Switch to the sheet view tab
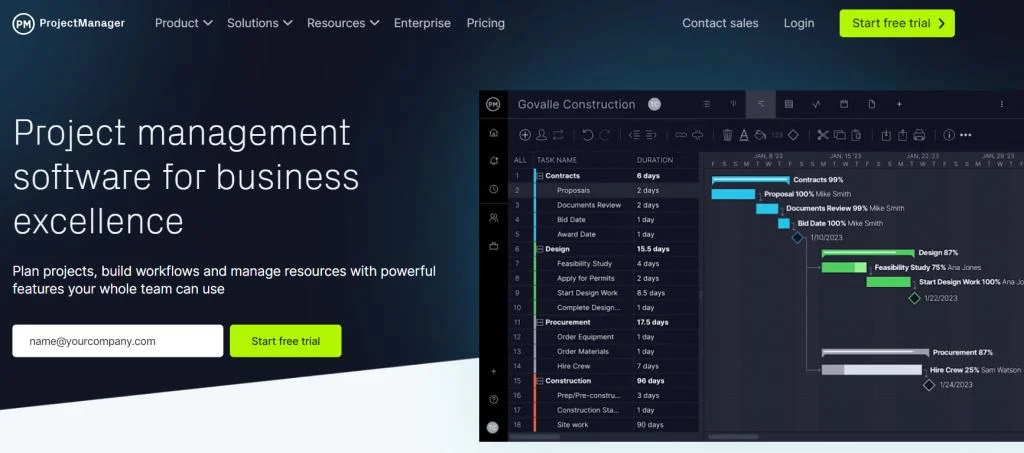Screen dimensions: 1024x453 (788, 104)
